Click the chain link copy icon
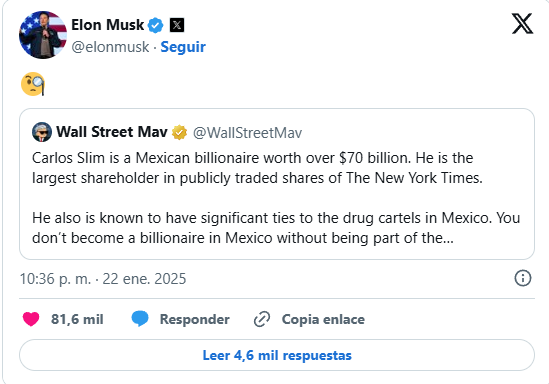The width and height of the screenshot is (549, 384). (262, 319)
